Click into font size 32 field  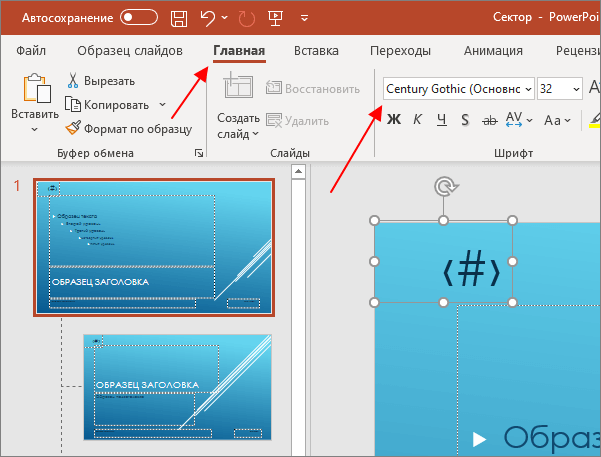553,89
